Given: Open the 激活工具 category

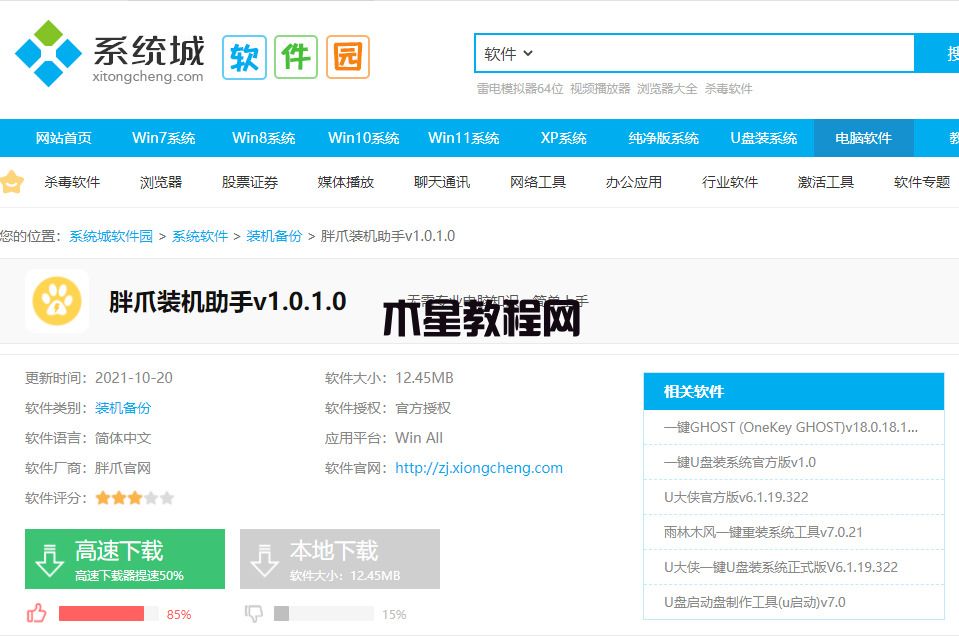Looking at the screenshot, I should point(826,182).
